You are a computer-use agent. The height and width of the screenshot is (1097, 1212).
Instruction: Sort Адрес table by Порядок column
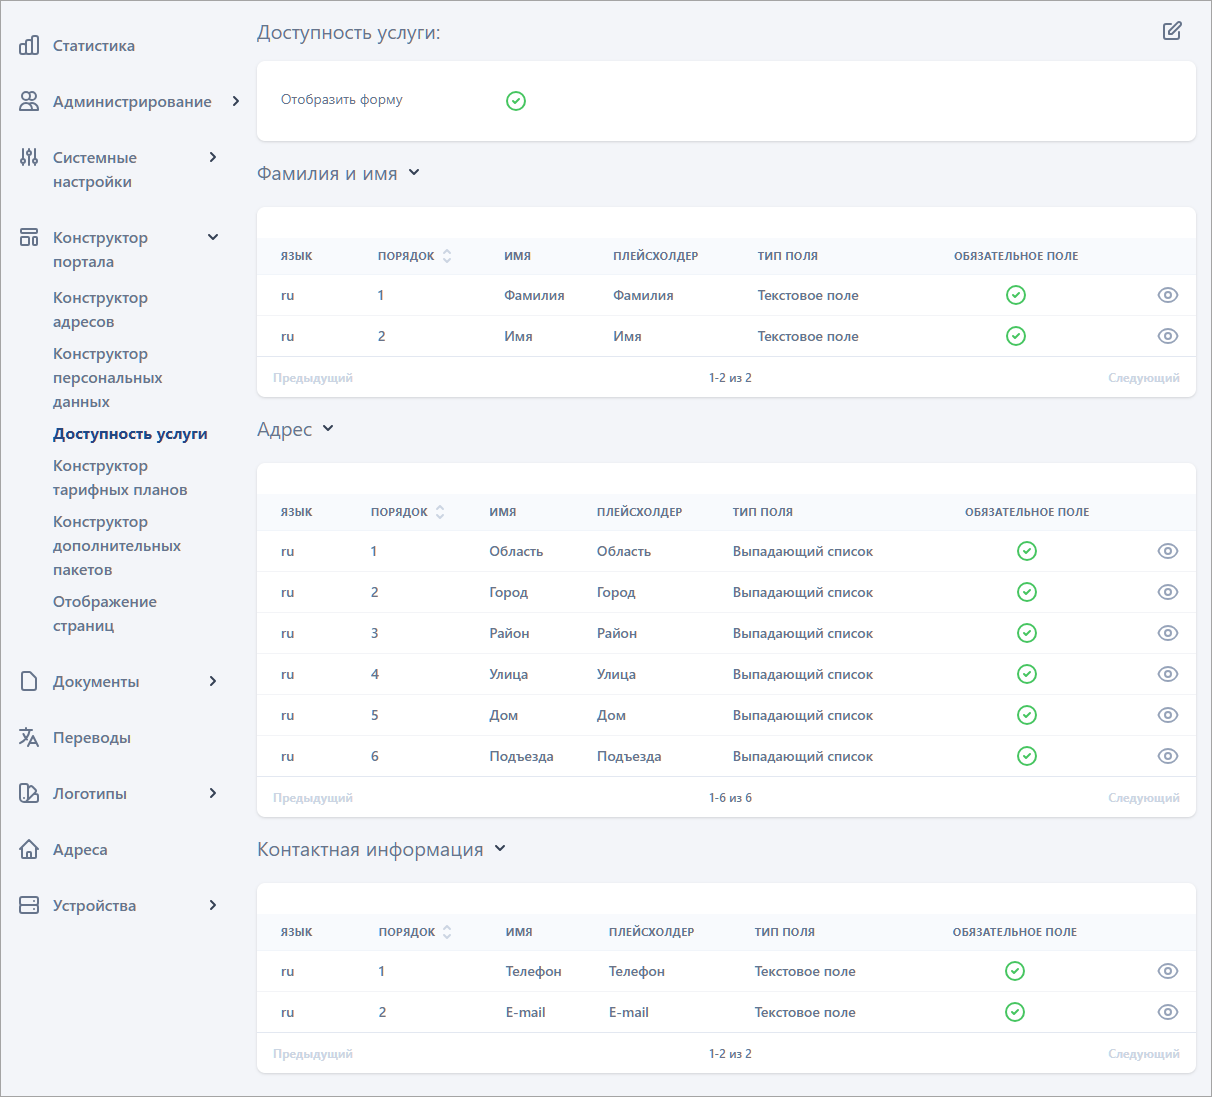click(x=439, y=512)
